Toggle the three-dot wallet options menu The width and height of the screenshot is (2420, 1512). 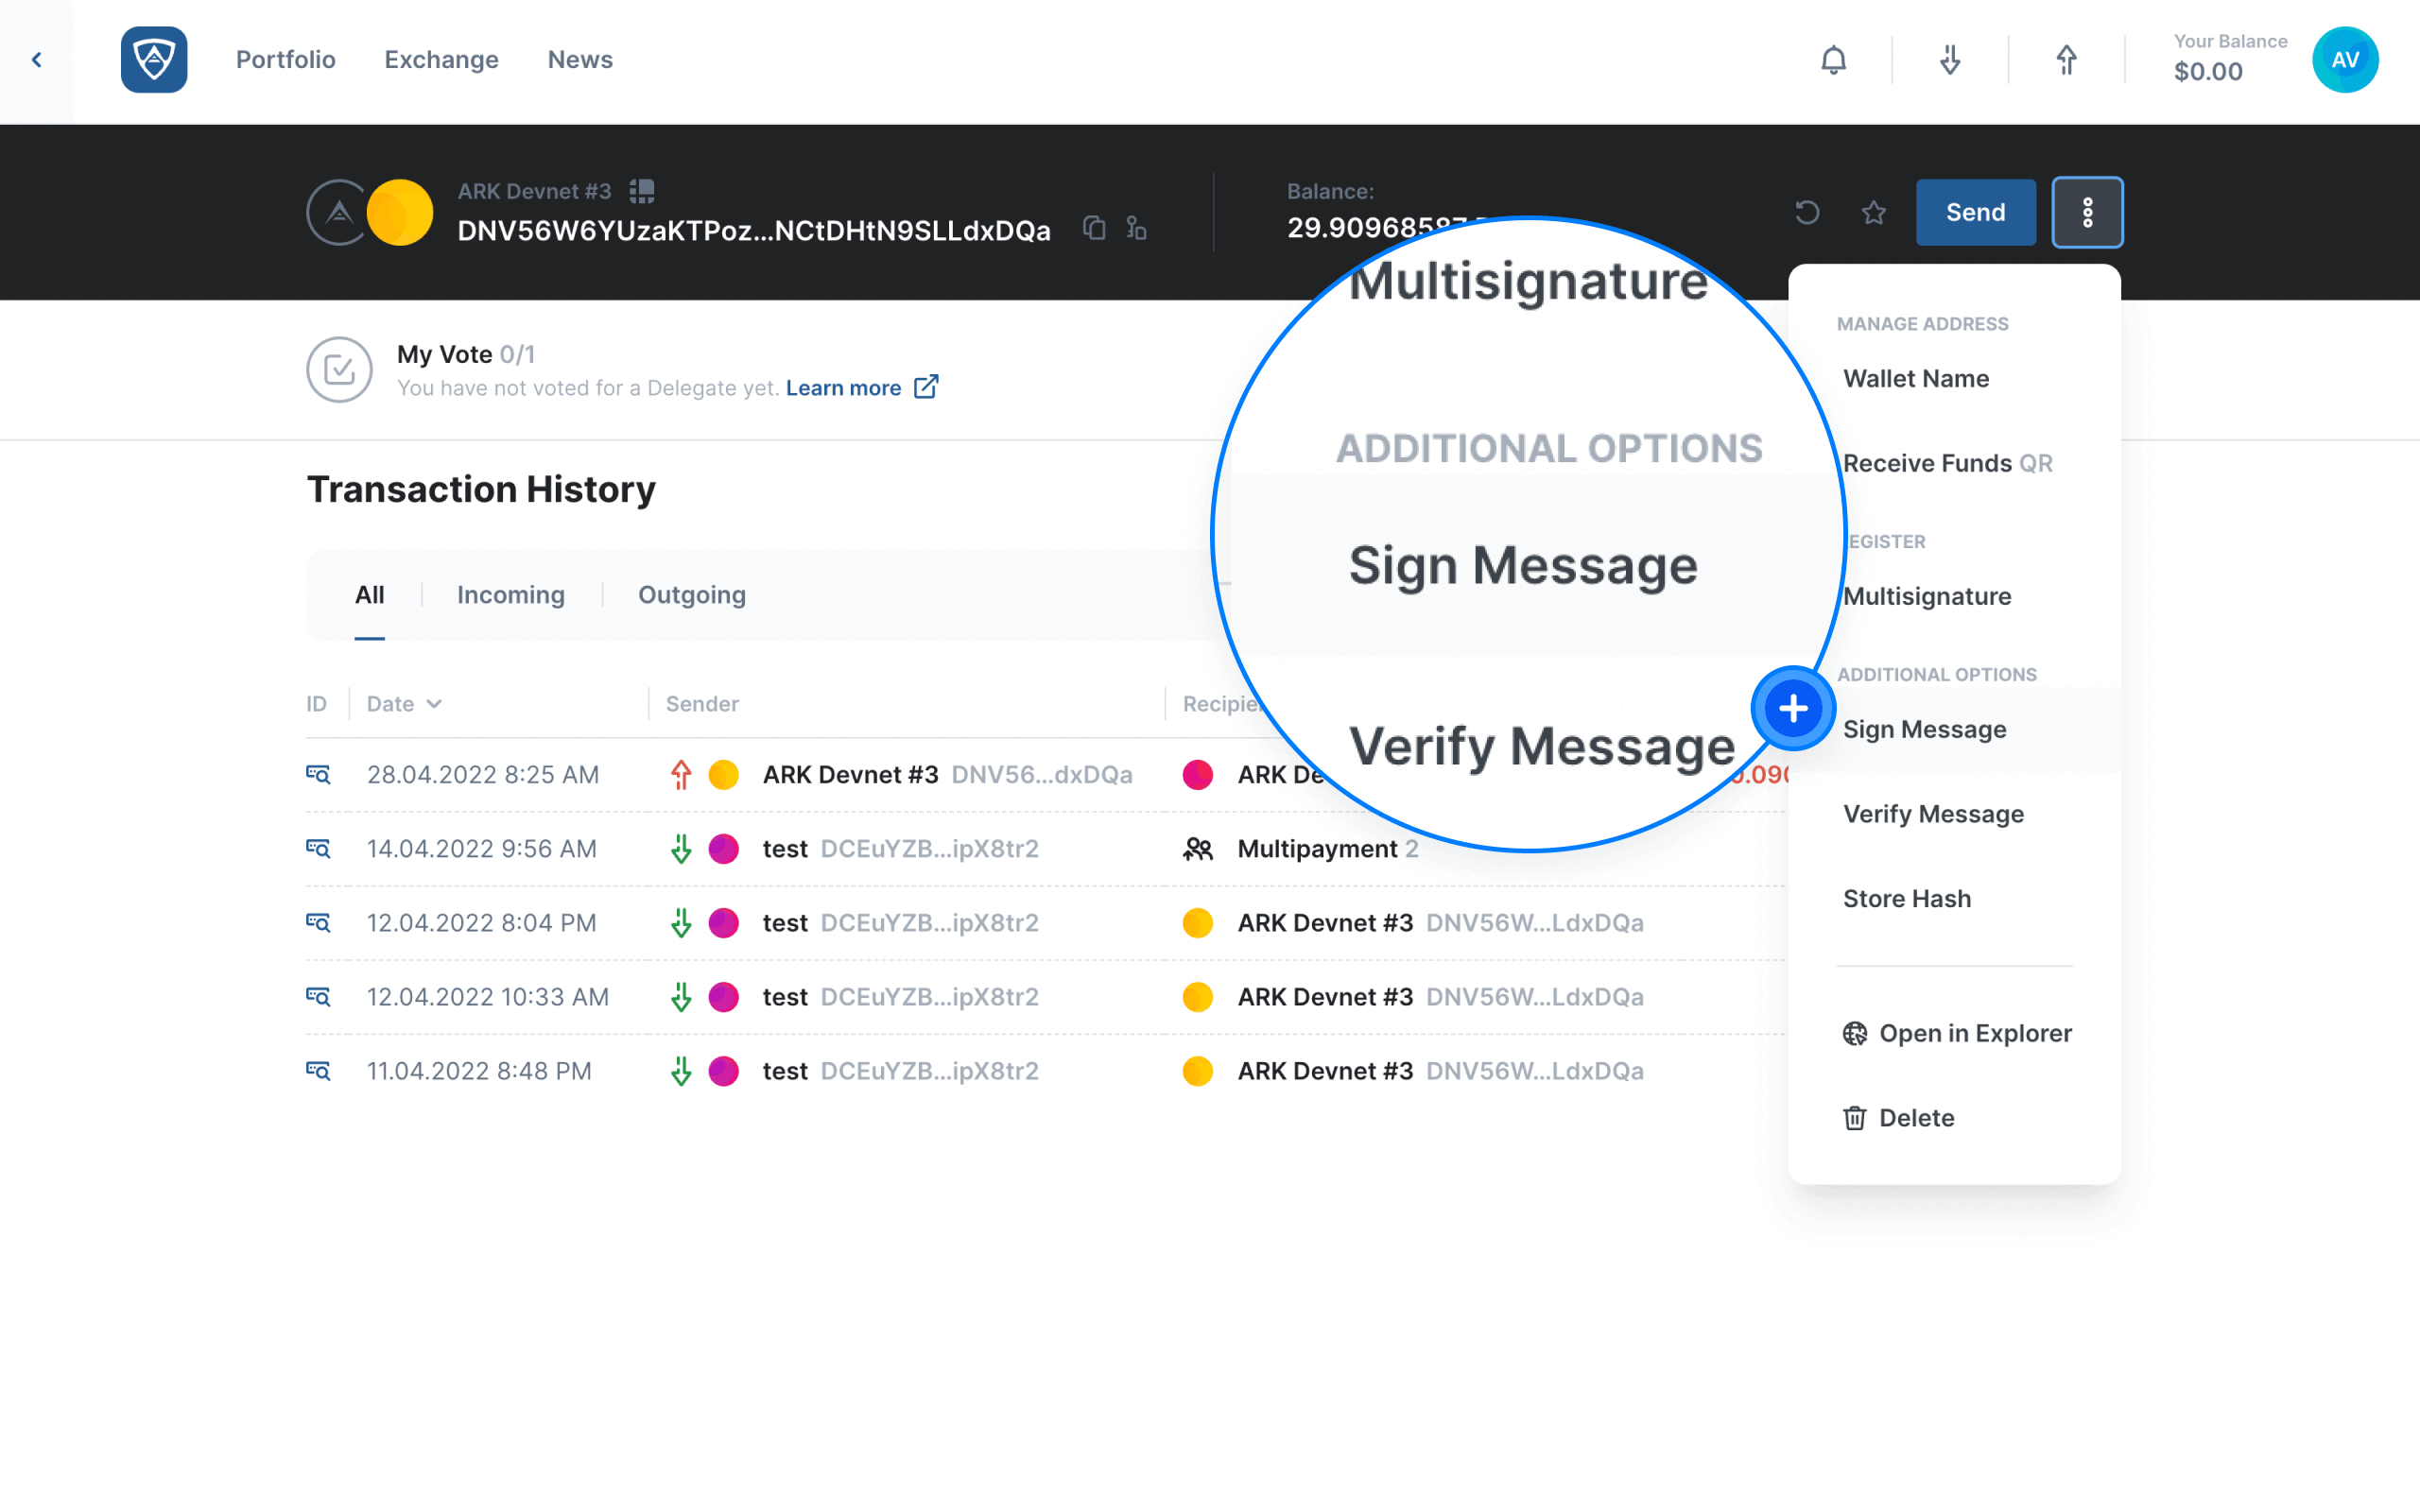point(2087,212)
